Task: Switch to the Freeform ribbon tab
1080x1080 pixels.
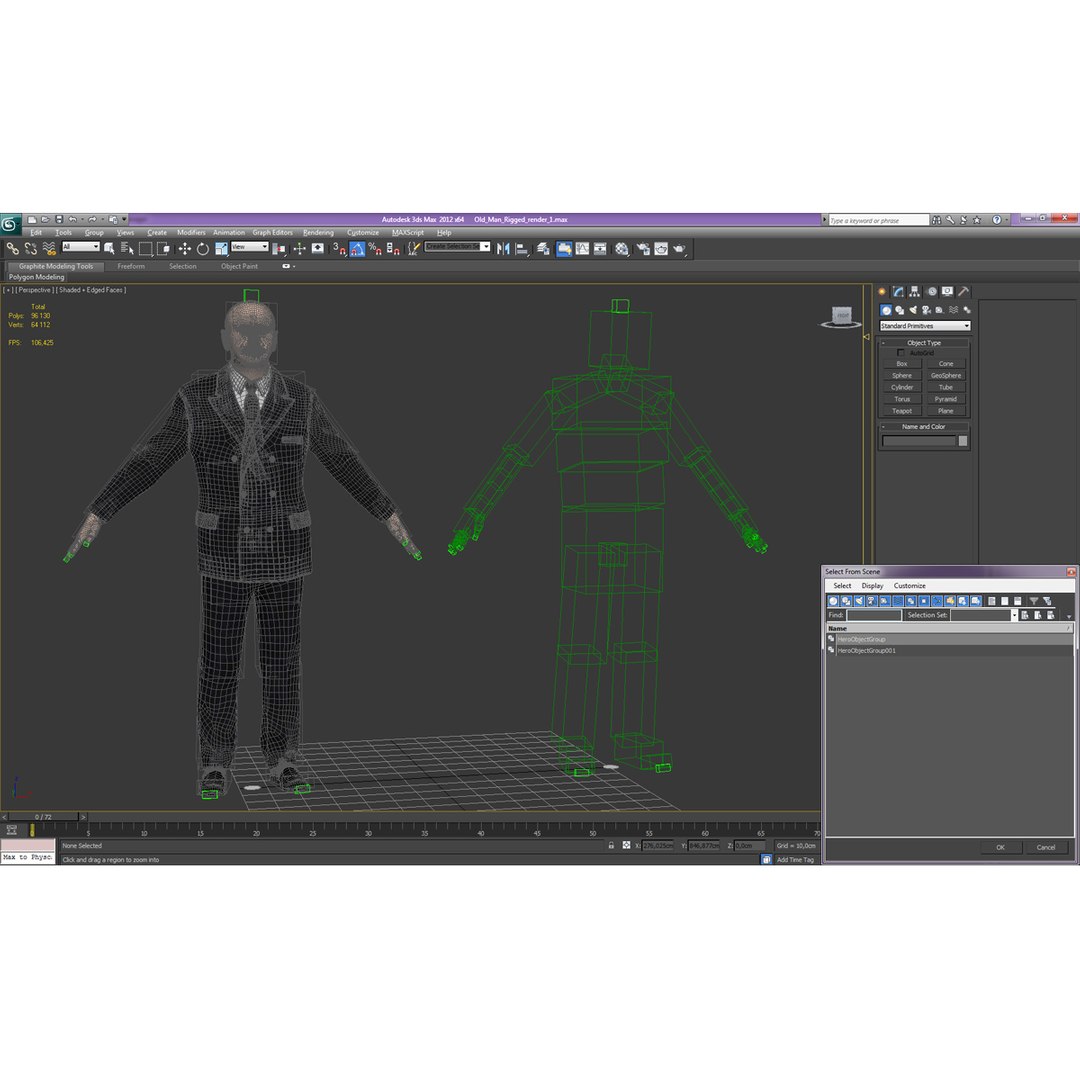Action: click(x=131, y=266)
